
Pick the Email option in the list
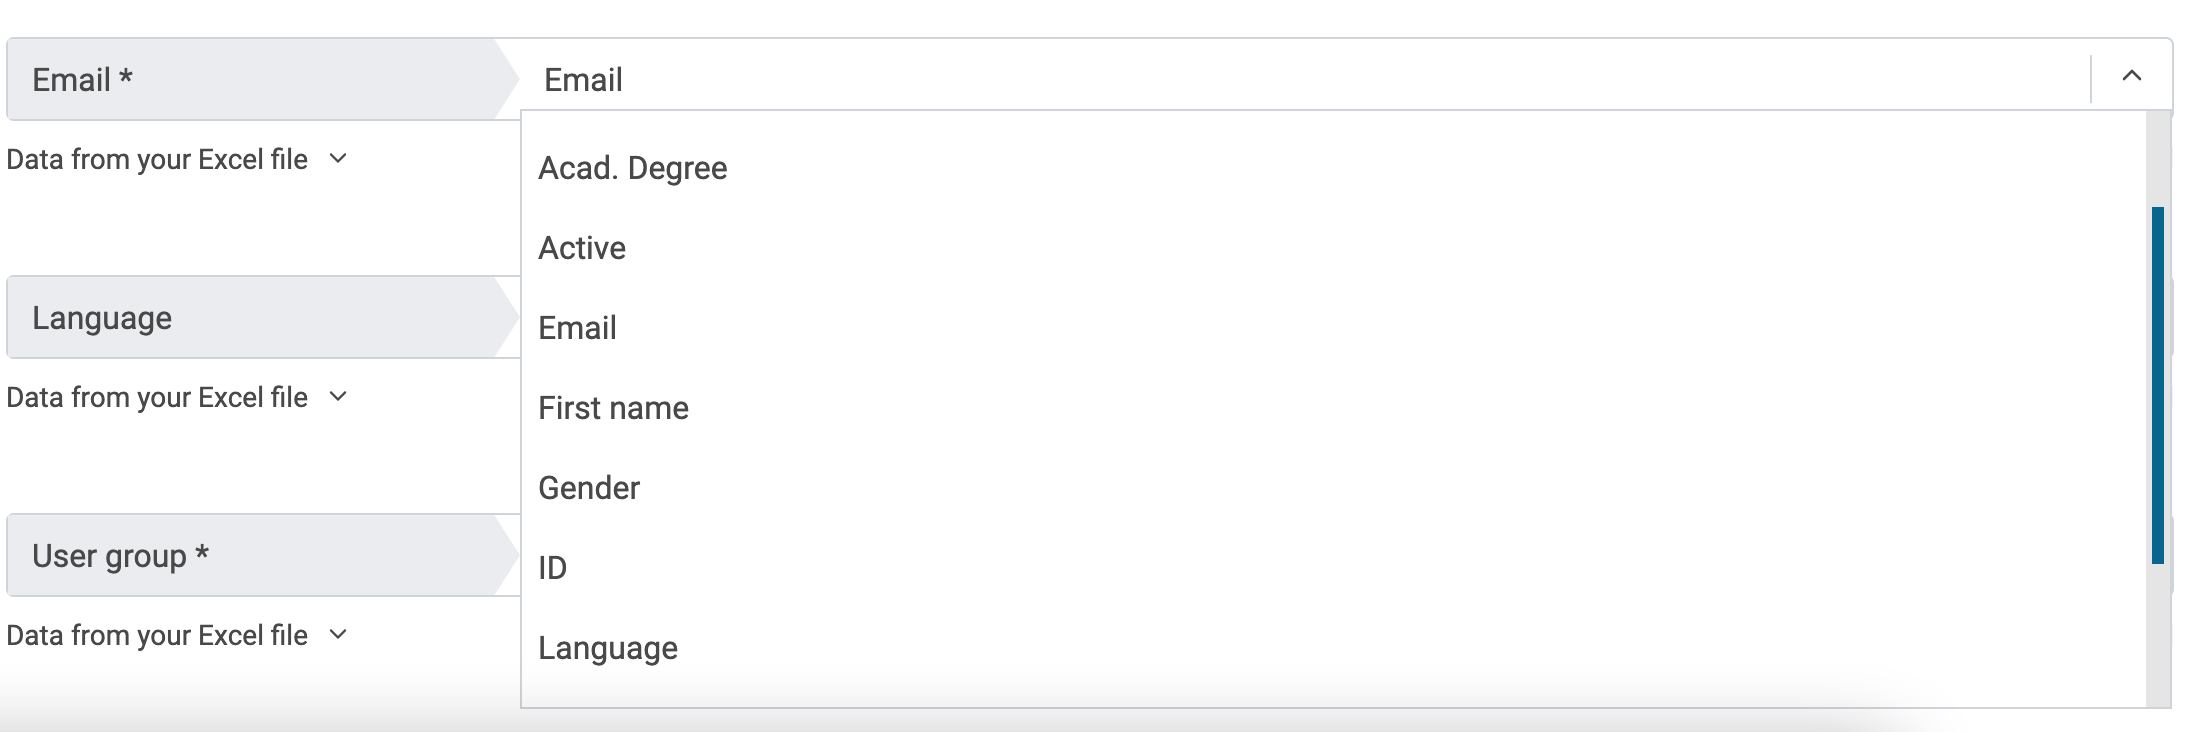pos(577,328)
